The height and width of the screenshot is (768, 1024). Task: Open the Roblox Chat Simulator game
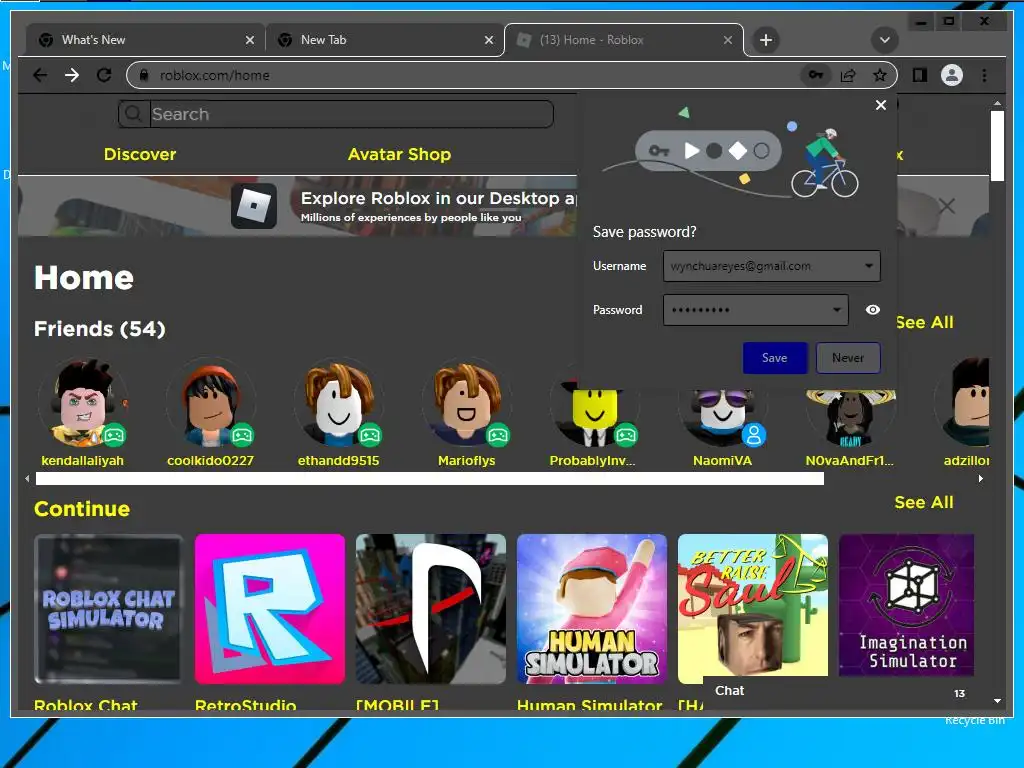(108, 609)
